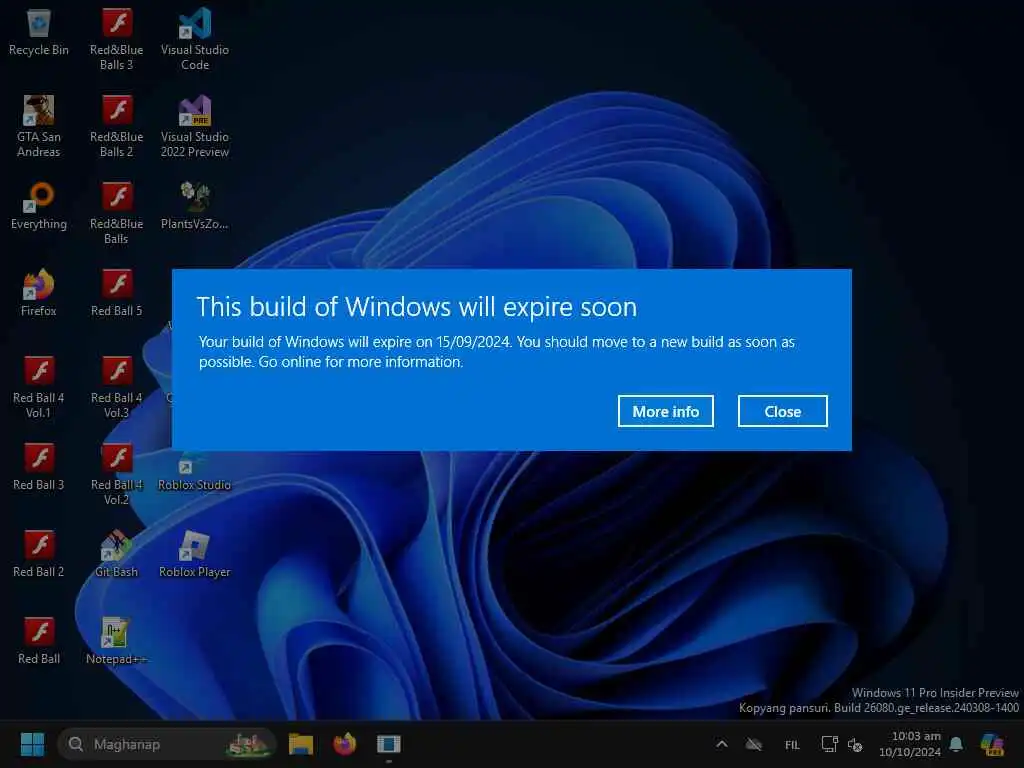Click the muted volume tray icon

[855, 744]
